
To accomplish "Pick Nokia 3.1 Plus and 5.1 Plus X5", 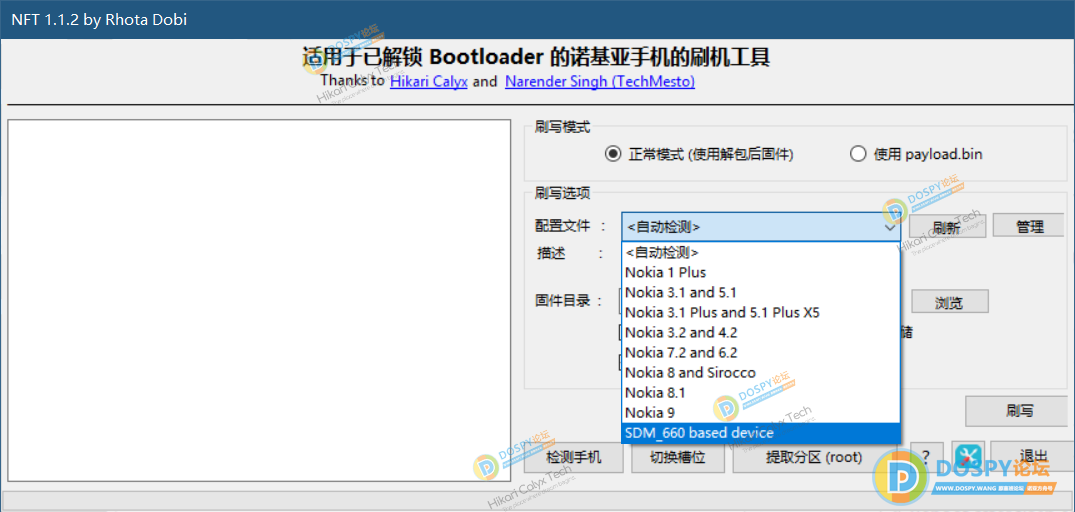I will click(x=760, y=313).
